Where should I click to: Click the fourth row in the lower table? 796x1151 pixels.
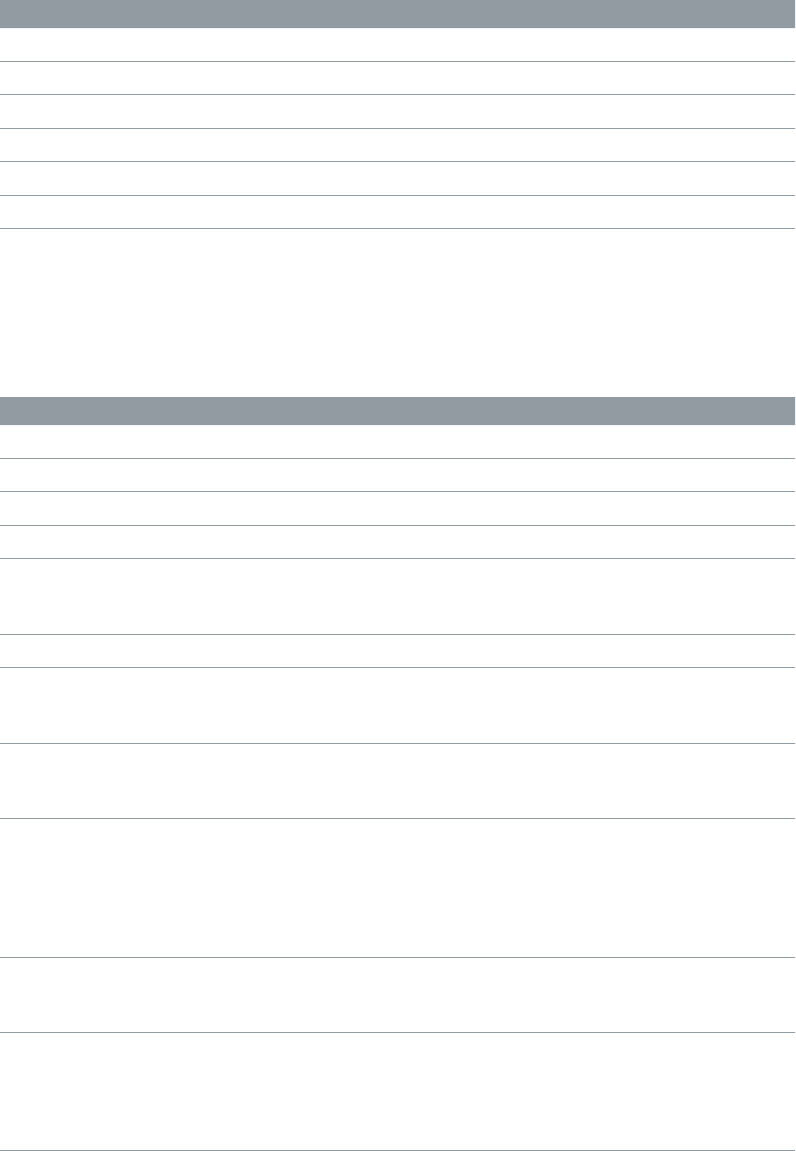(398, 542)
